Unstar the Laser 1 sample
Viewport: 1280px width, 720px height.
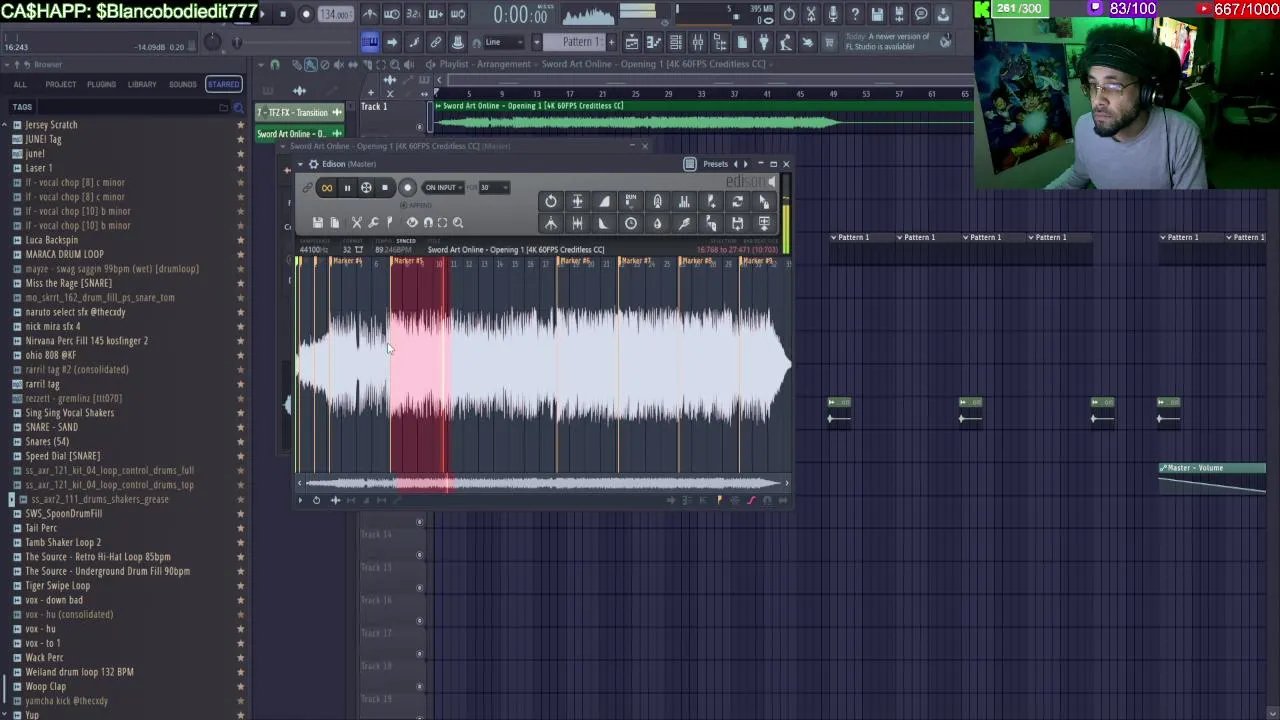(240, 168)
